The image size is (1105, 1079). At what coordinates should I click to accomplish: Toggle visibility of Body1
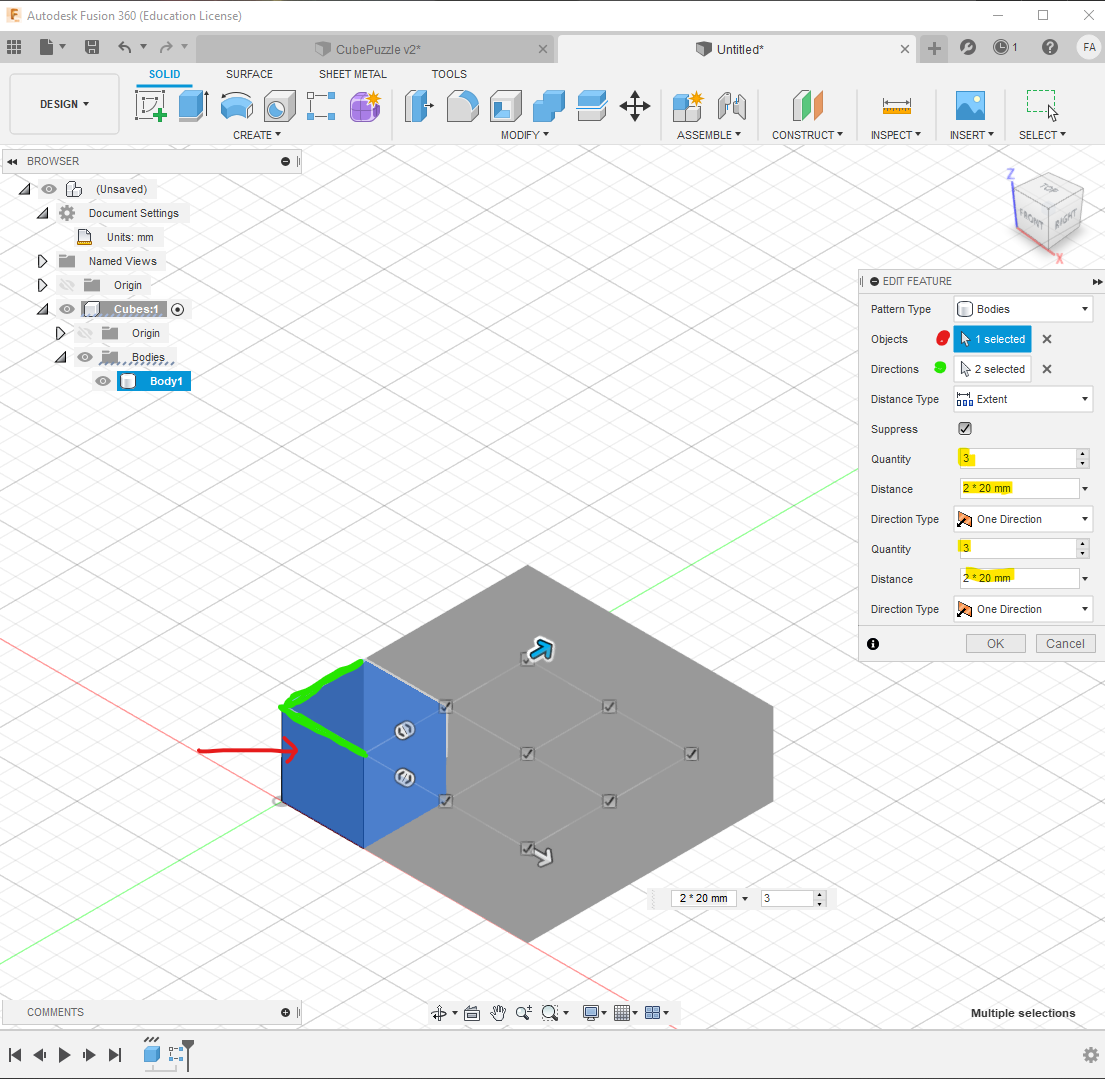click(102, 381)
